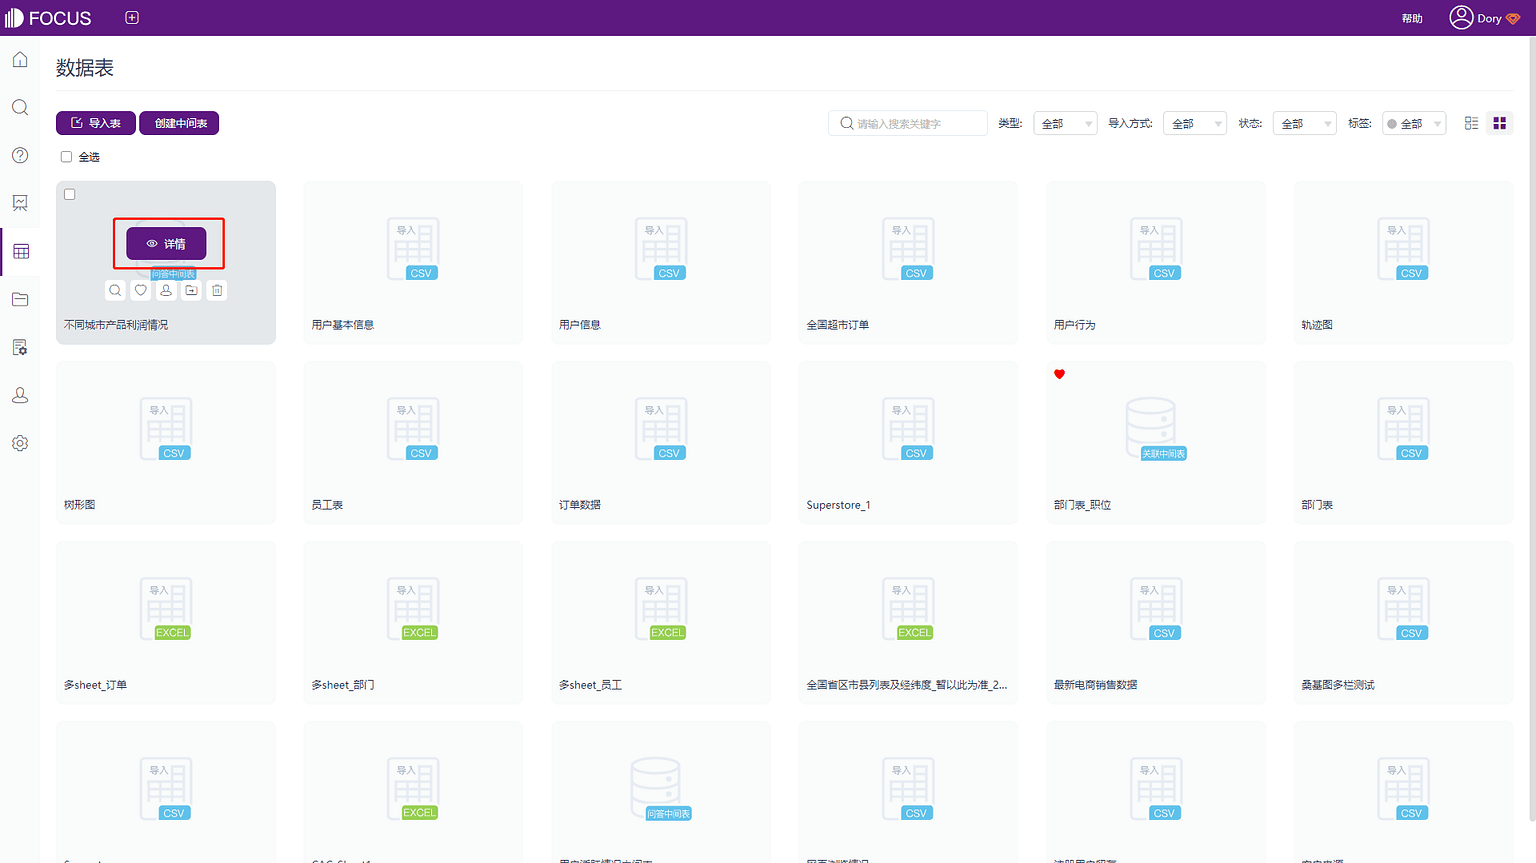Click the 详情 details button

pos(166,243)
